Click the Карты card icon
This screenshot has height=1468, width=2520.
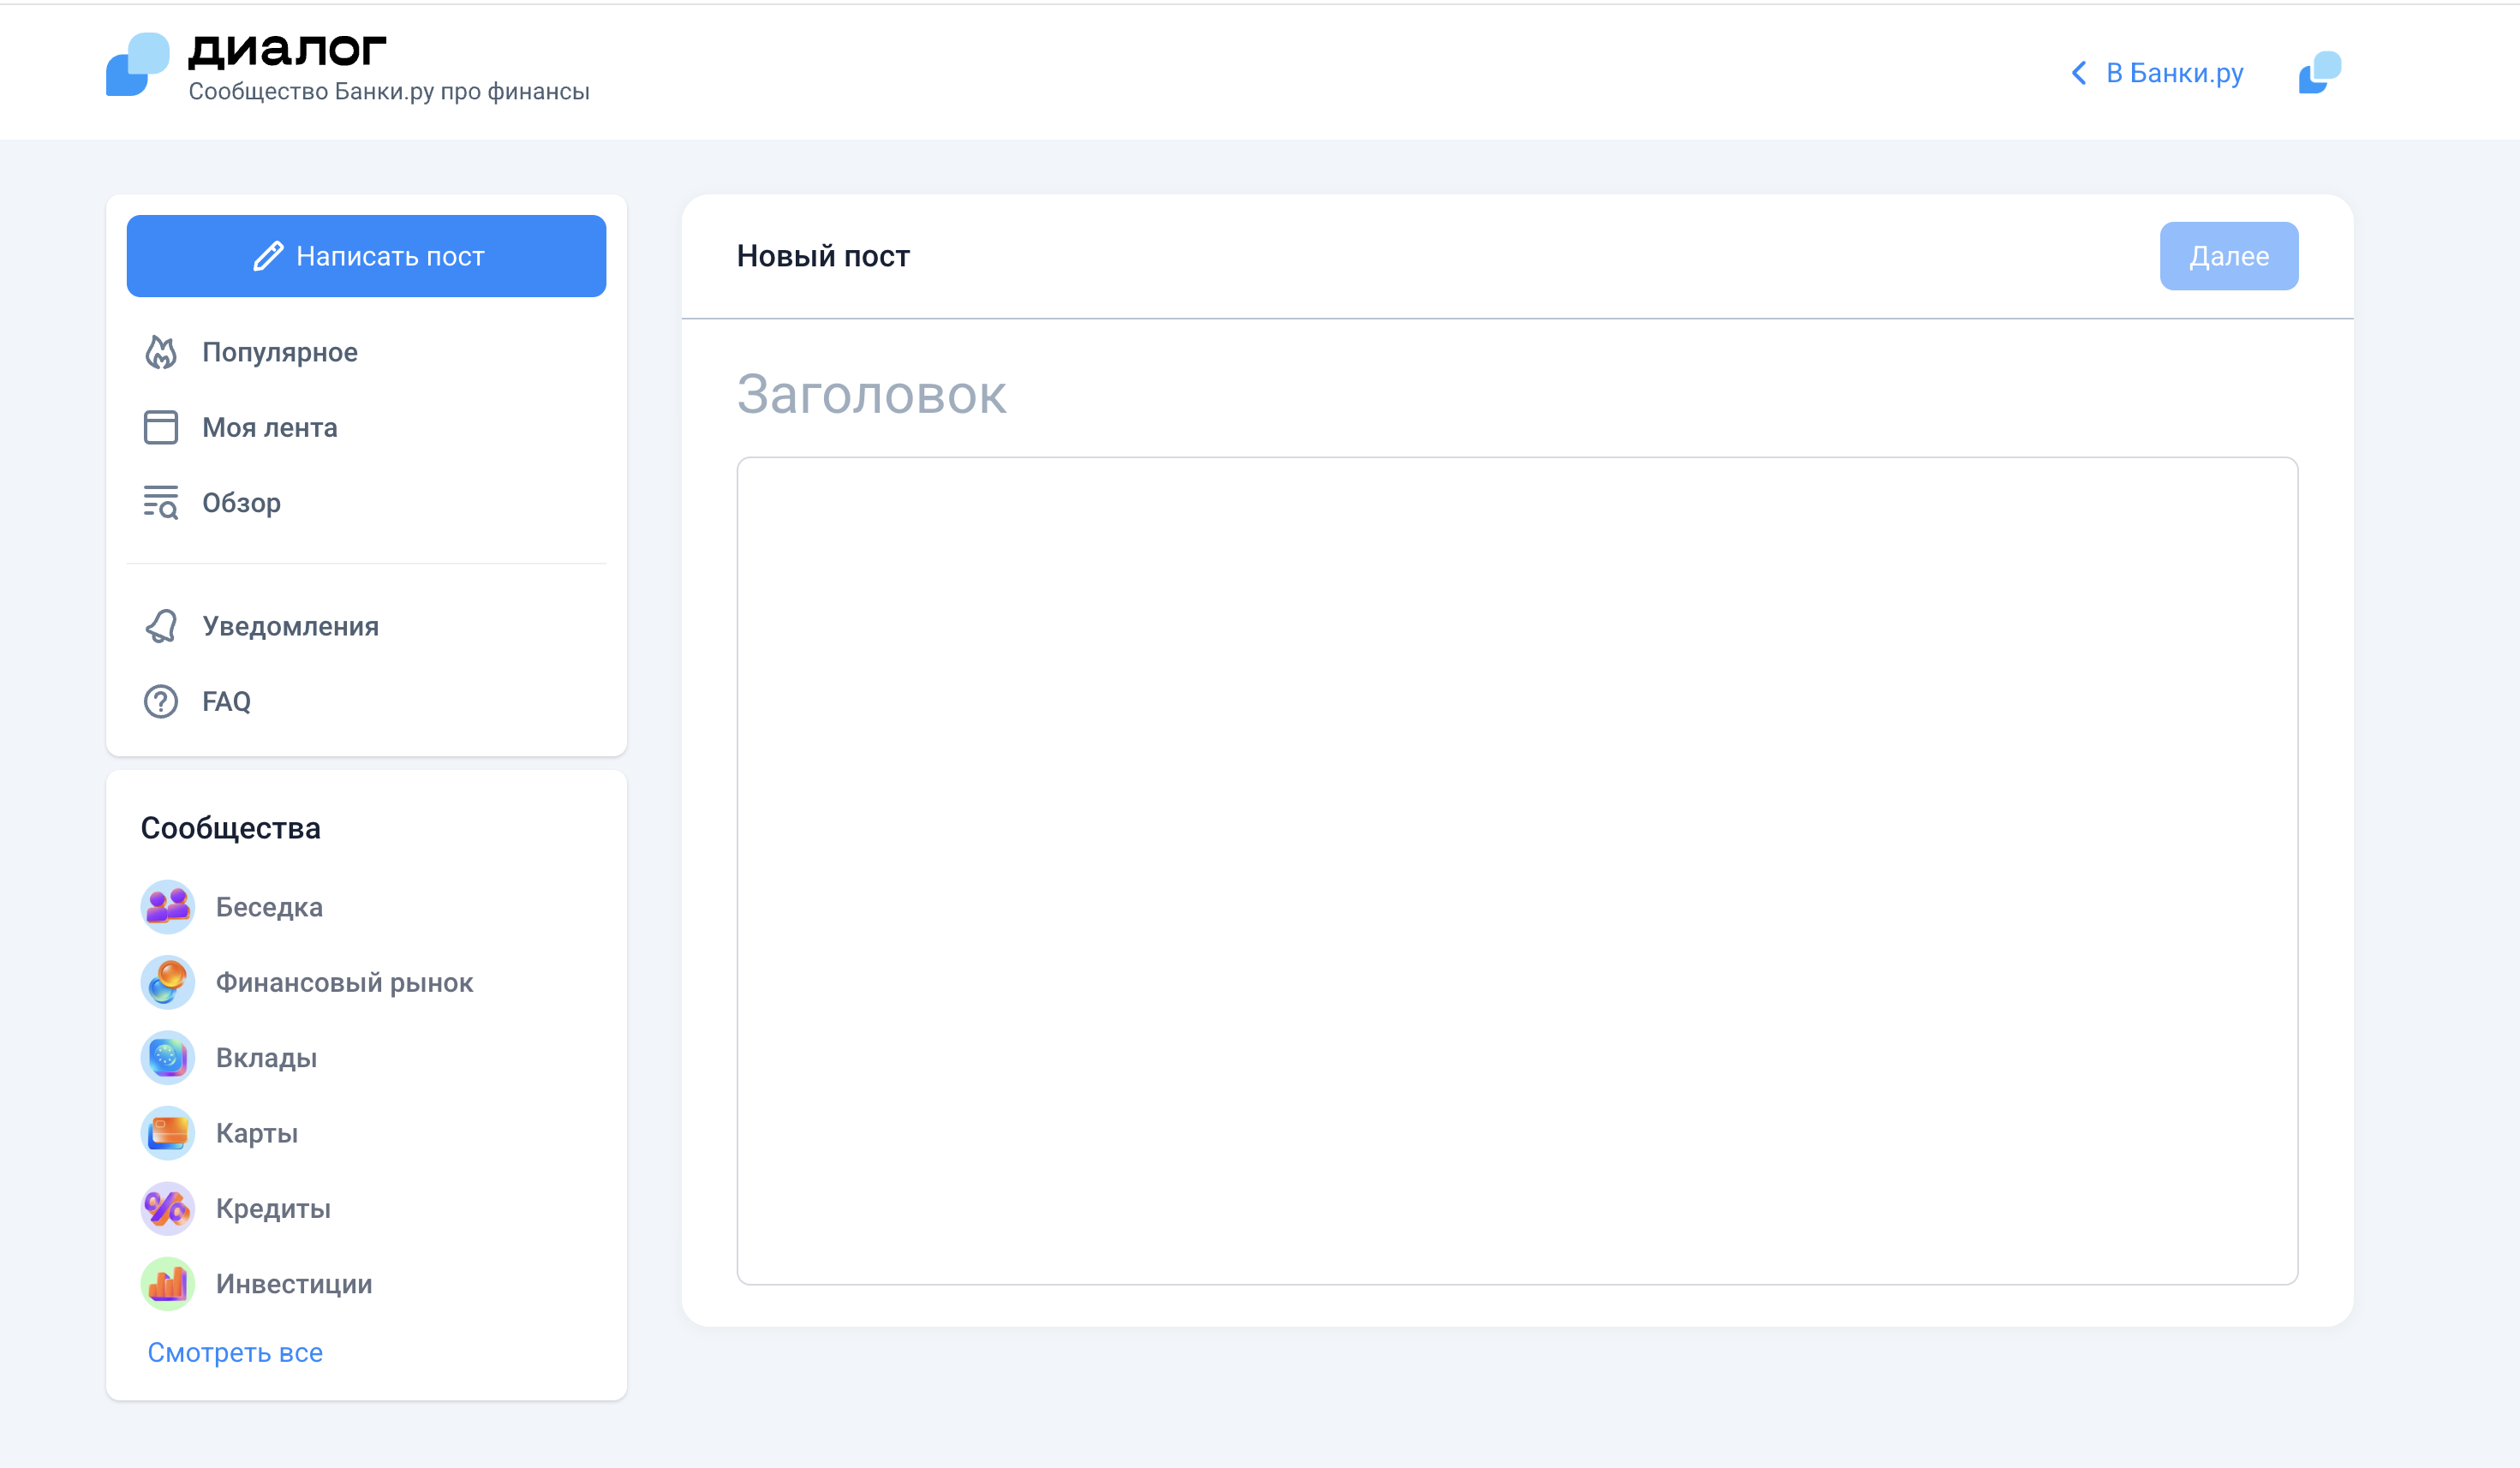(167, 1133)
